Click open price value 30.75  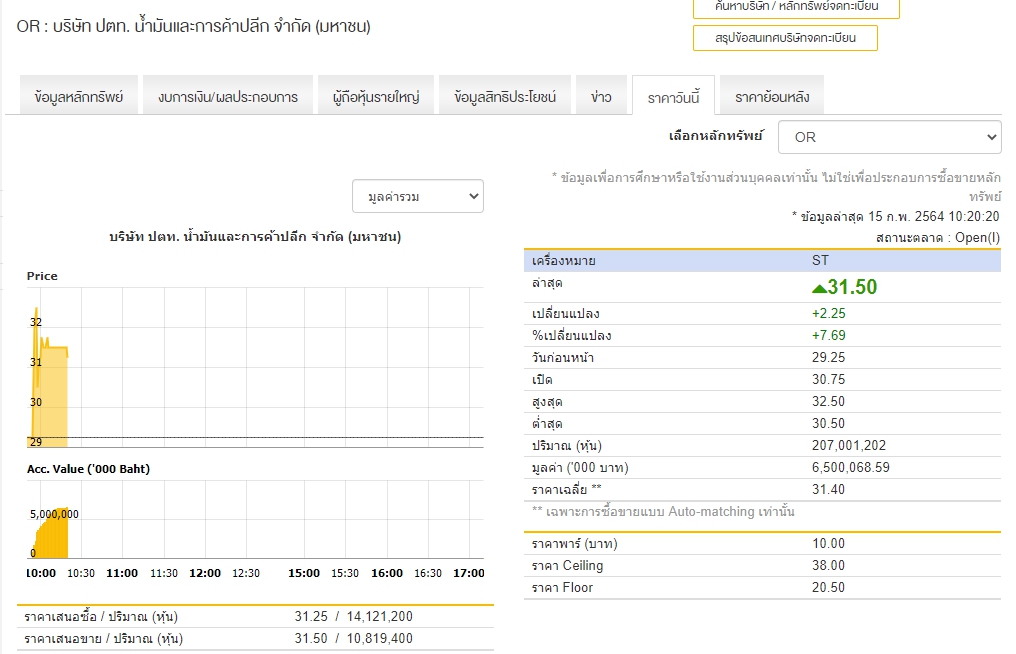pyautogui.click(x=828, y=379)
